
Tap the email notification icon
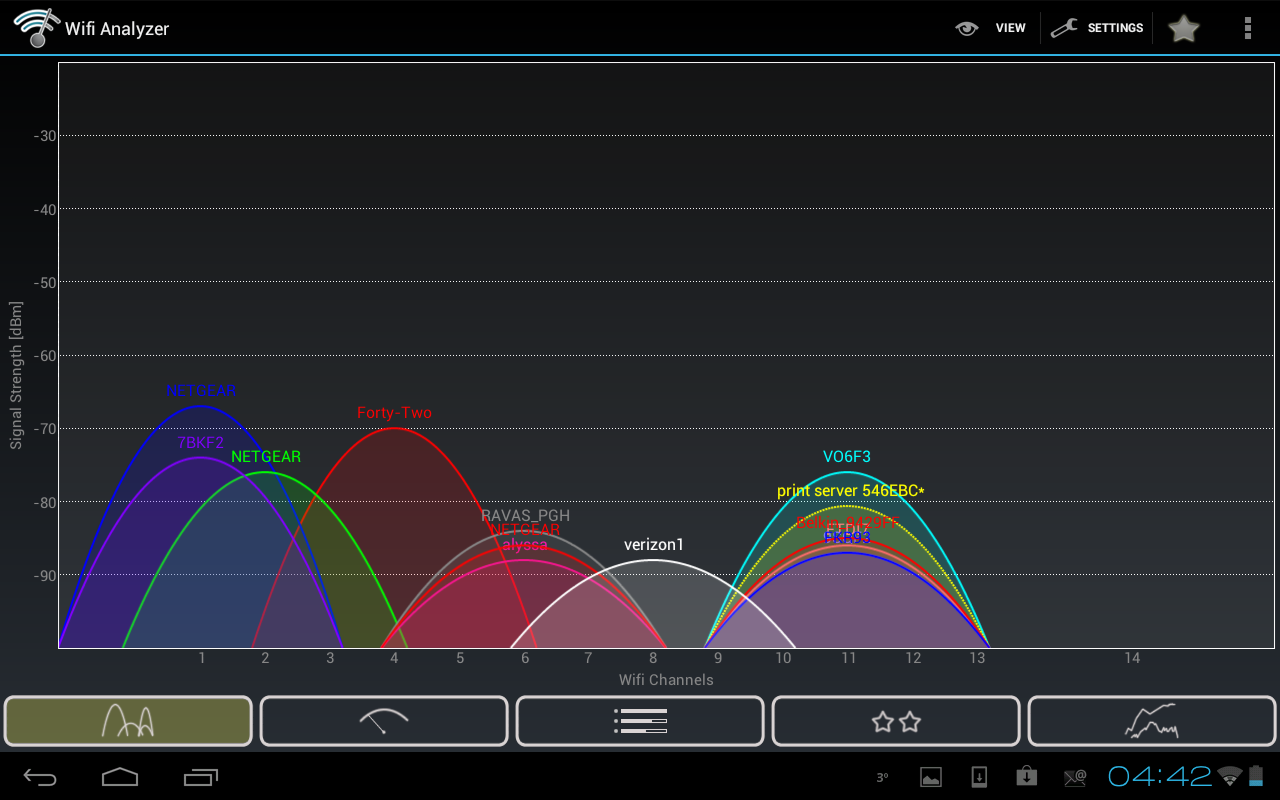[x=1075, y=777]
